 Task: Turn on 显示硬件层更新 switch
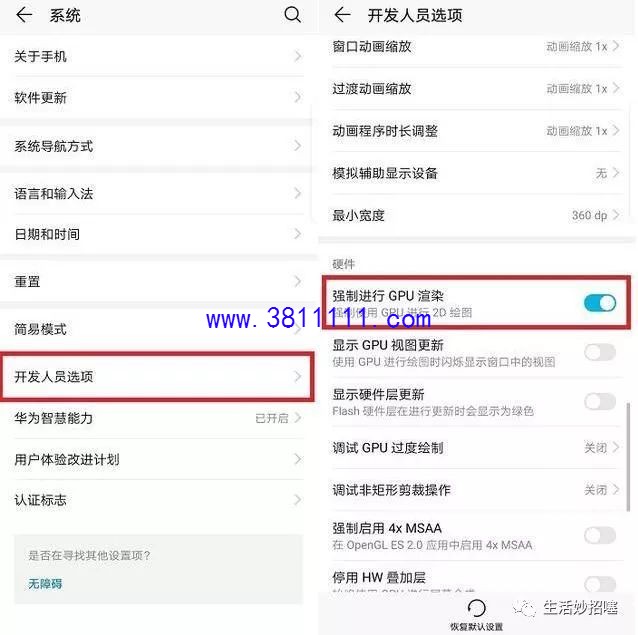600,402
